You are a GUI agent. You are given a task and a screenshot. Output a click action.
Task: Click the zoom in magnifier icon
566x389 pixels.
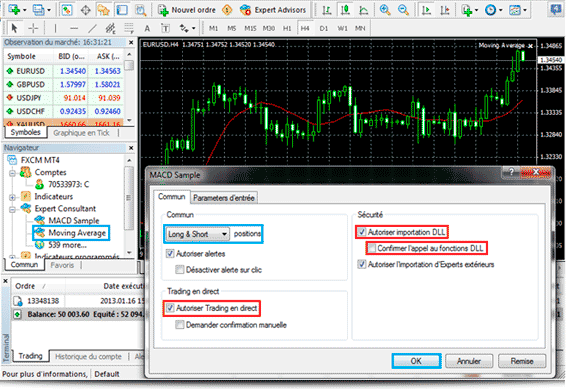click(x=385, y=10)
